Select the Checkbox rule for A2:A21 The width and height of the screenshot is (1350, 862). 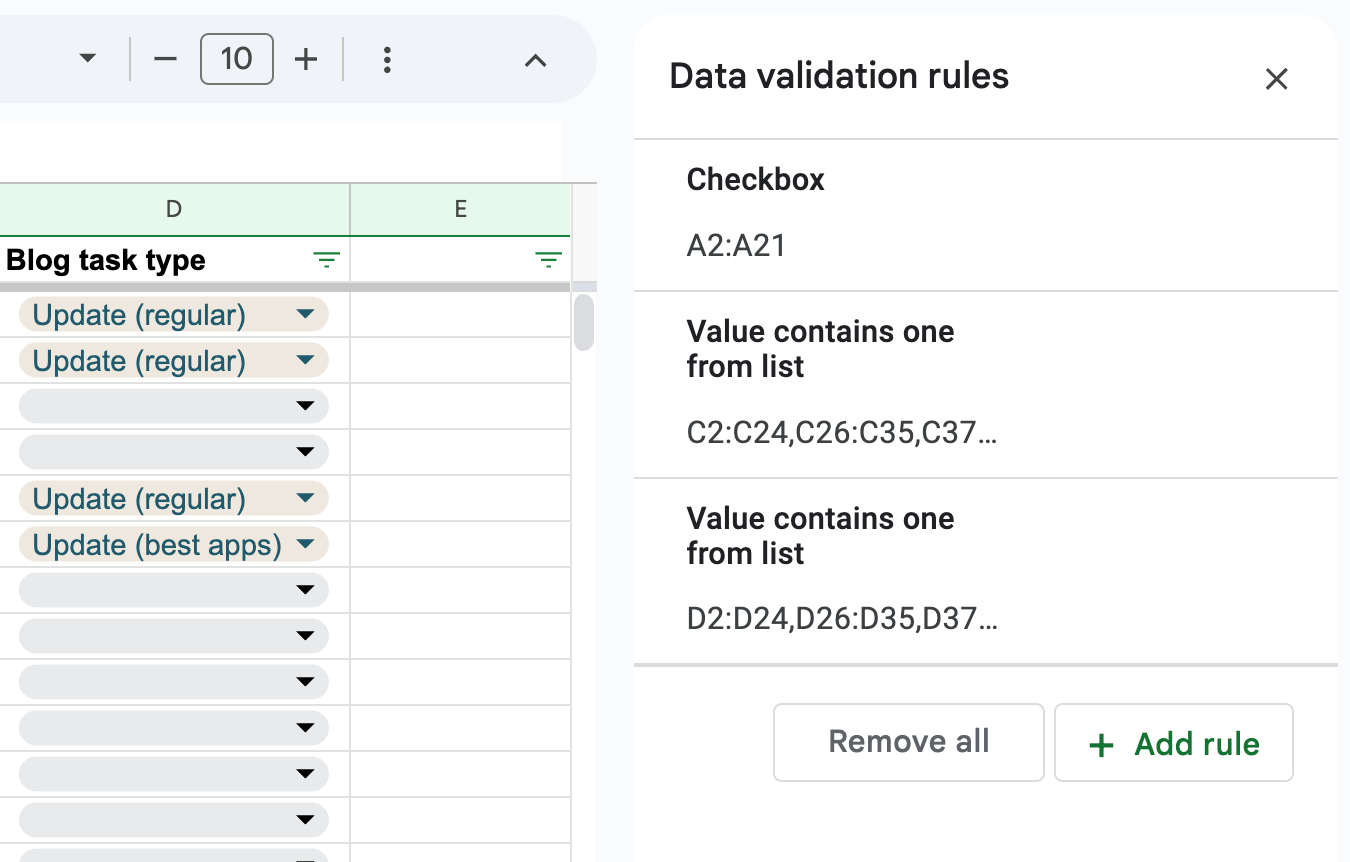985,213
